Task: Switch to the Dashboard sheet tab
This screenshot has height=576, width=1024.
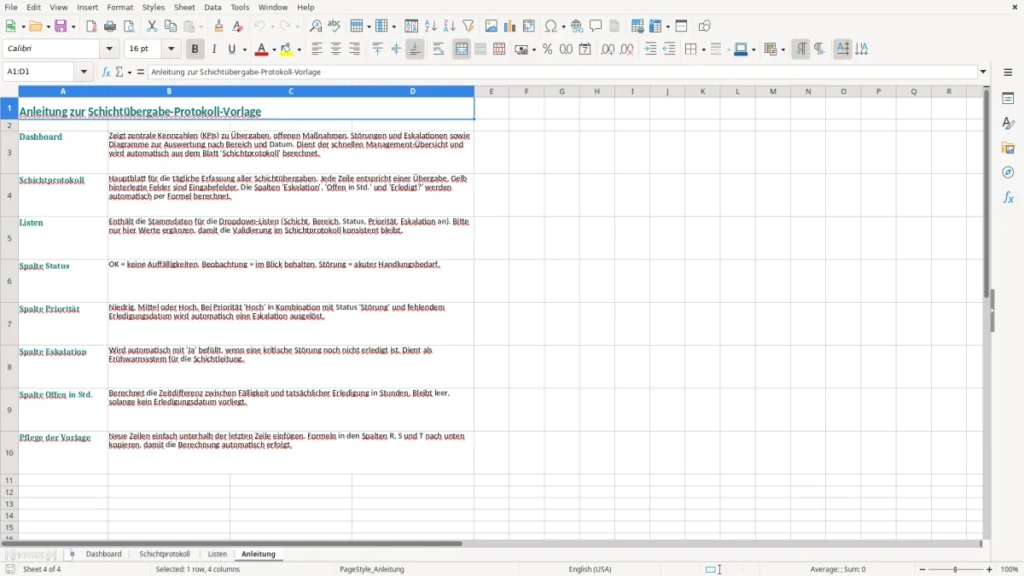Action: pyautogui.click(x=104, y=554)
